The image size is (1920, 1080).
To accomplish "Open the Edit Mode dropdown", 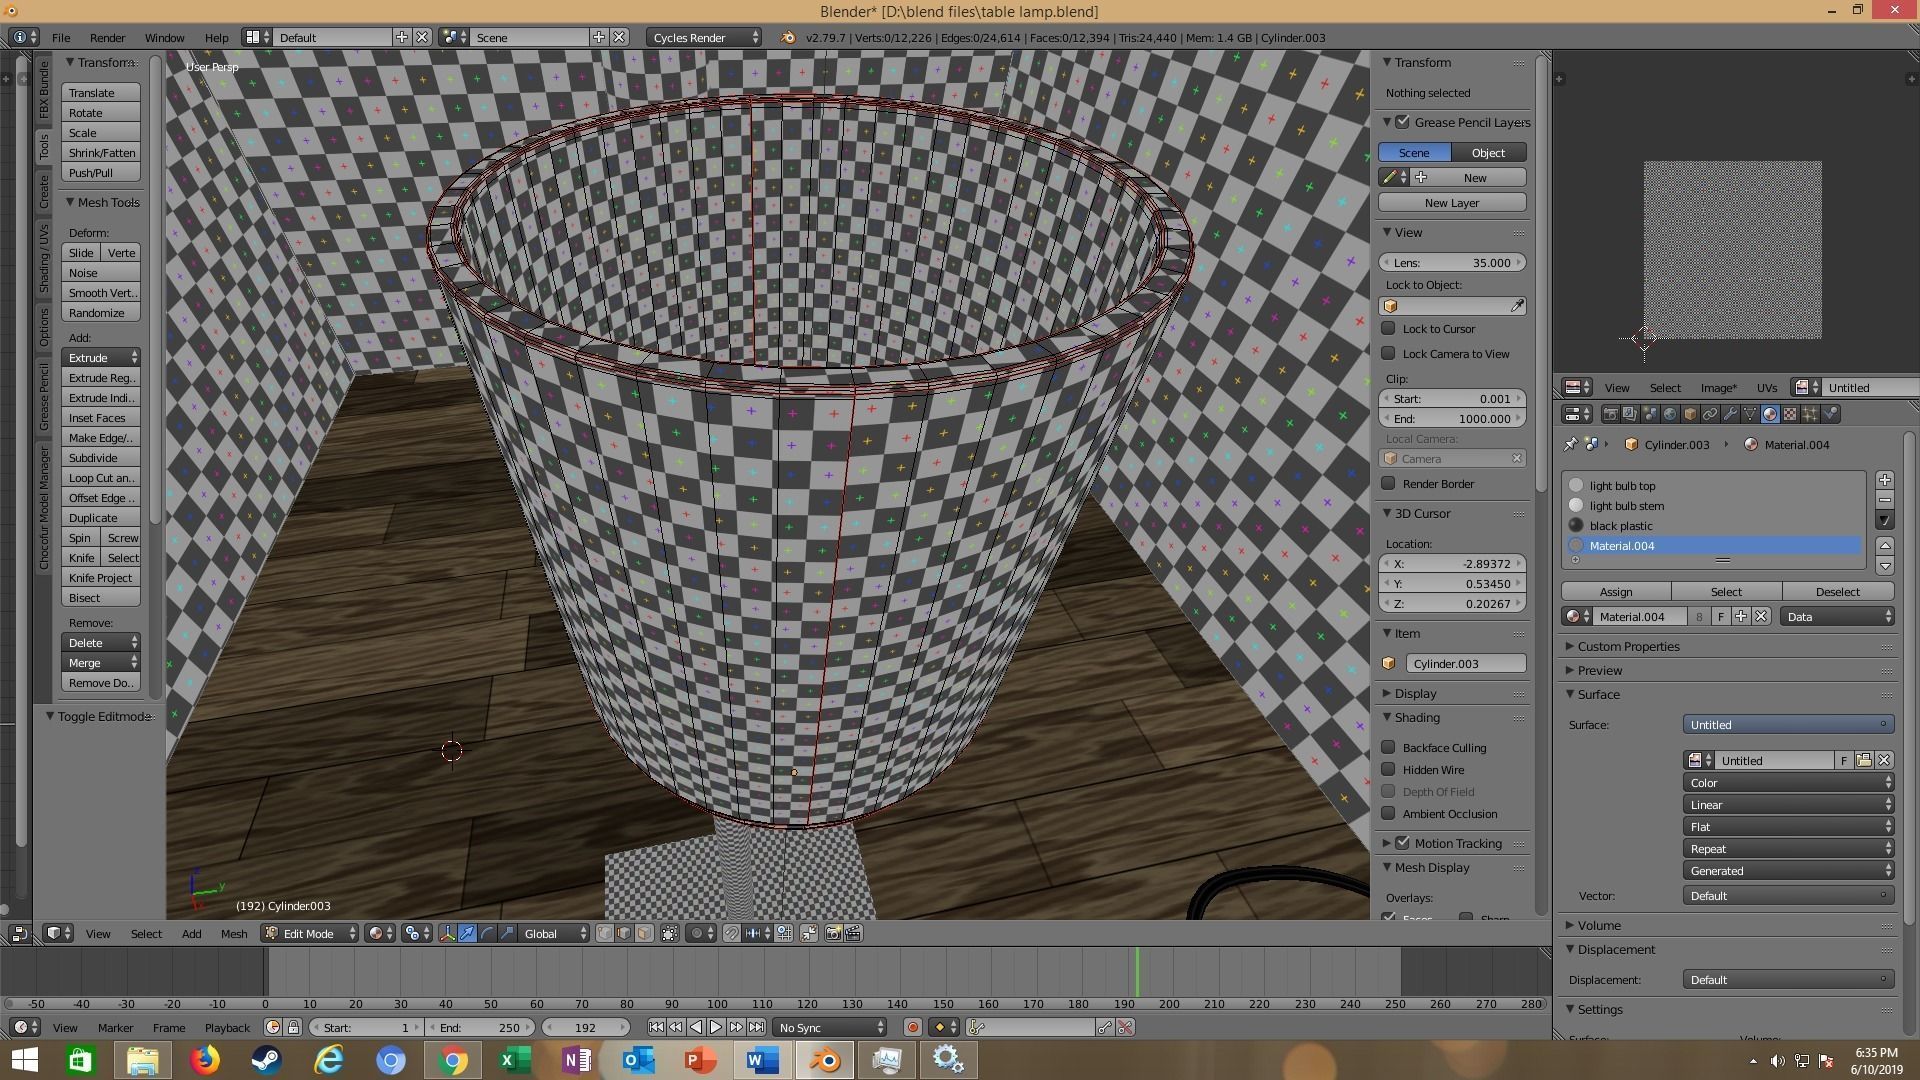I will coord(309,933).
